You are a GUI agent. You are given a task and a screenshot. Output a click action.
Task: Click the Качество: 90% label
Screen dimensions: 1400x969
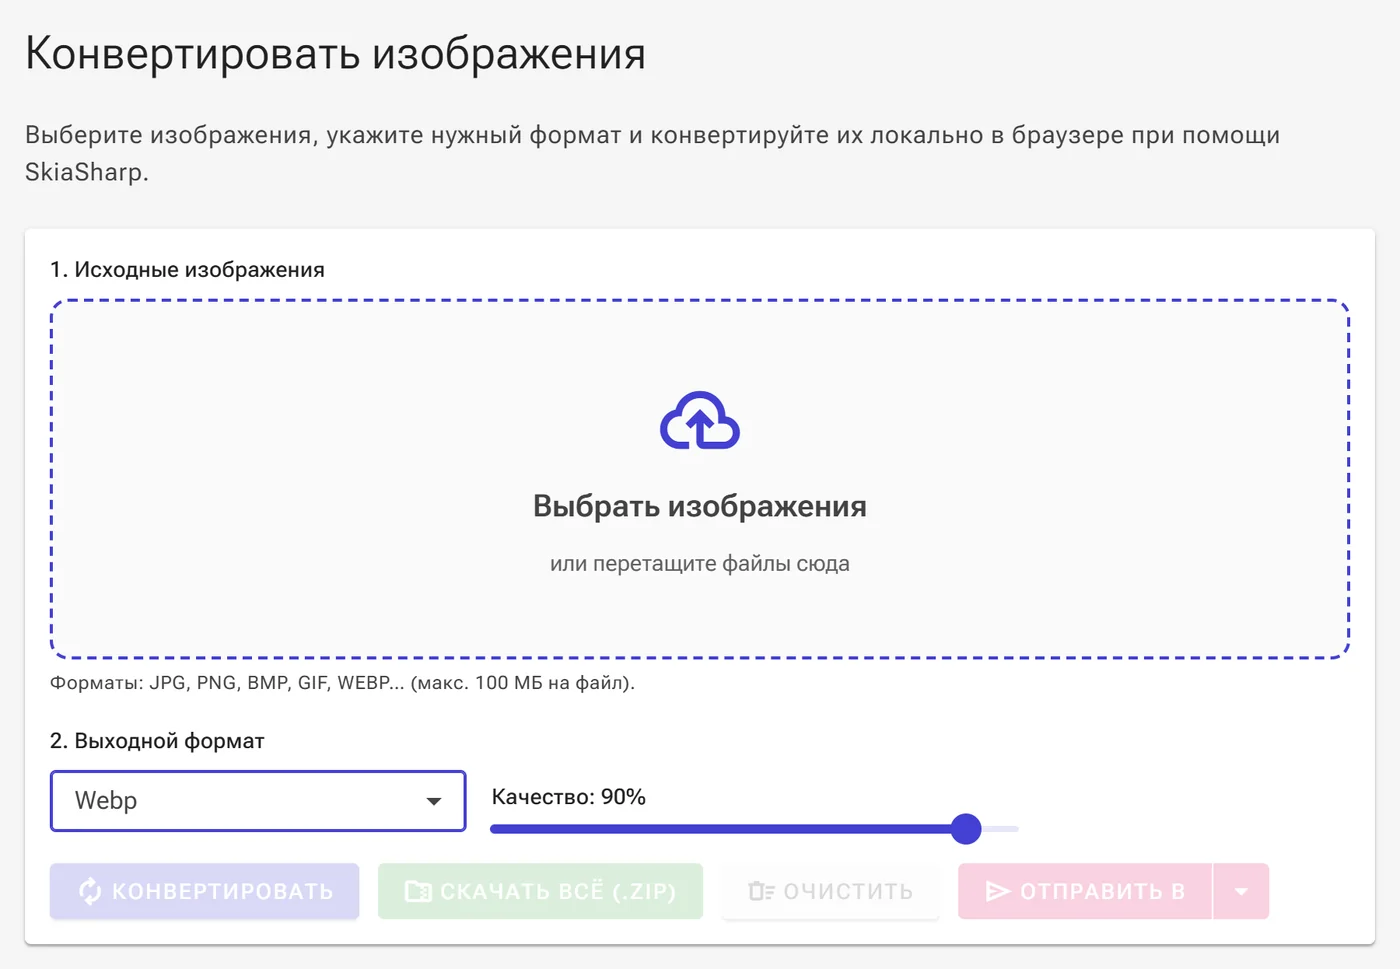click(568, 797)
